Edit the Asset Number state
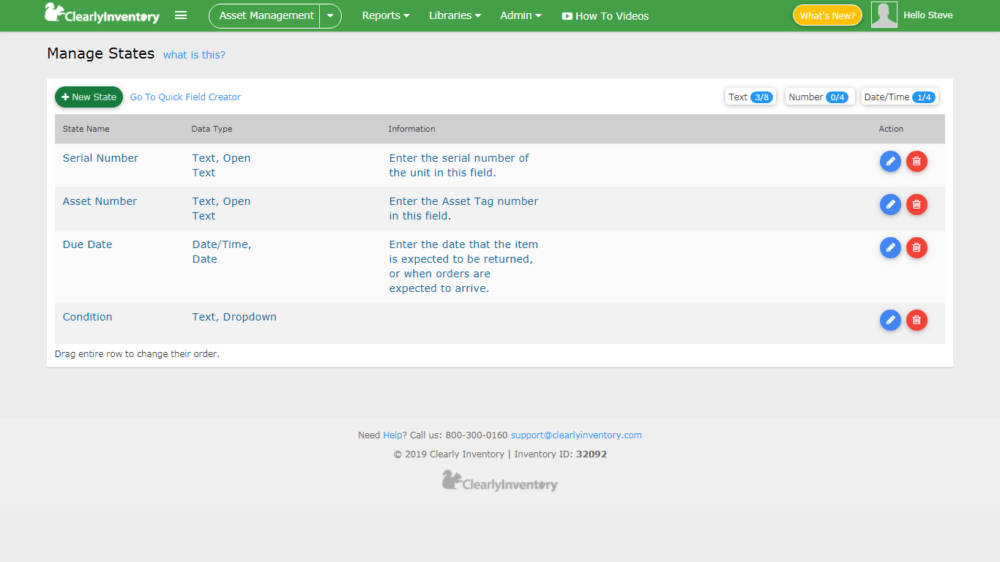Screen dimensions: 1000x562 click(890, 205)
